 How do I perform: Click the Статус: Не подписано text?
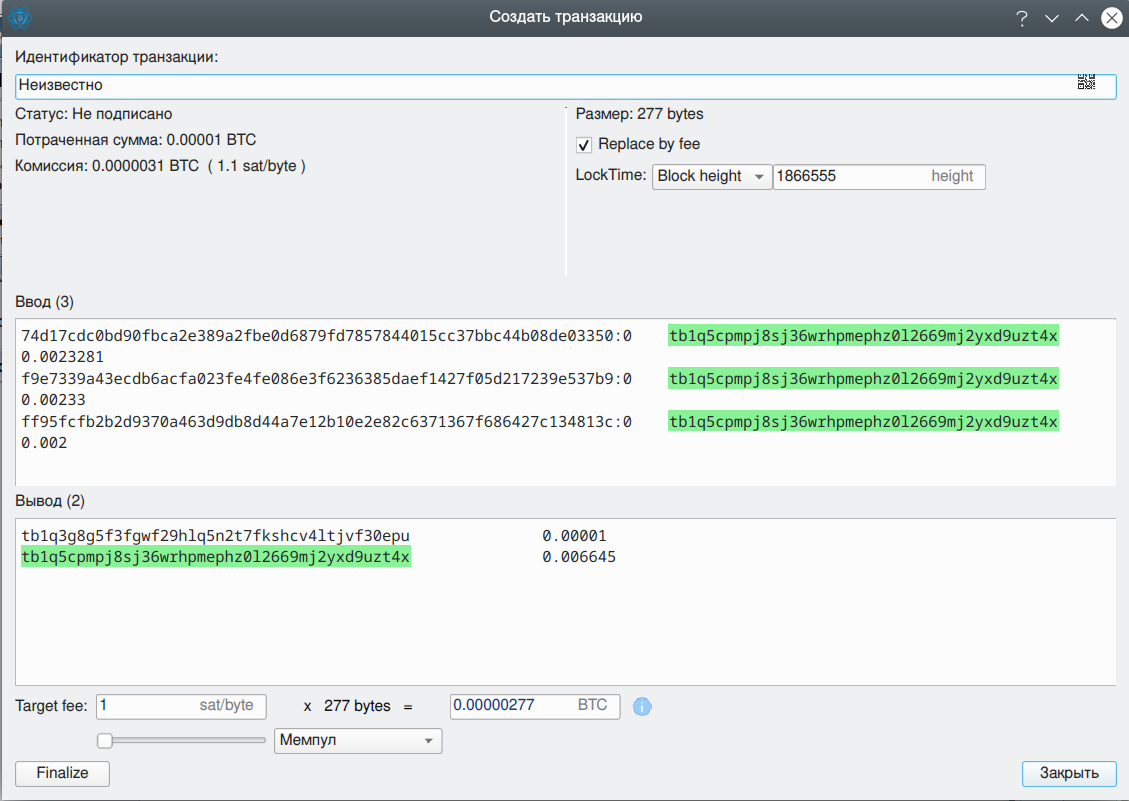tap(94, 114)
